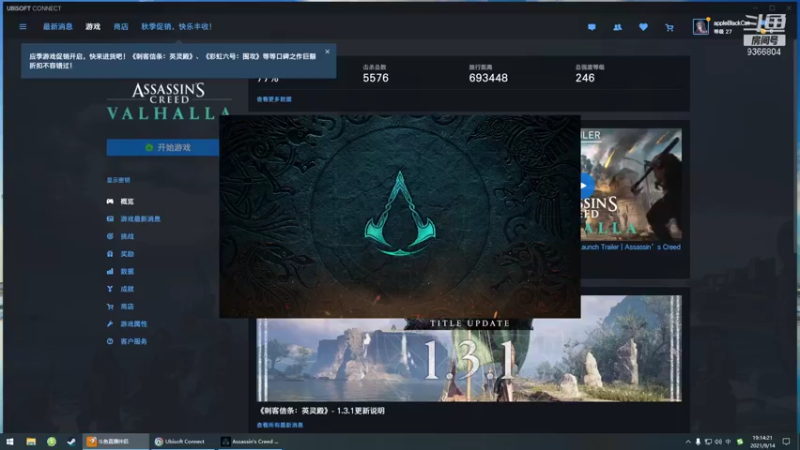Image resolution: width=800 pixels, height=450 pixels.
Task: Open File Explorer from the taskbar
Action: tap(31, 441)
